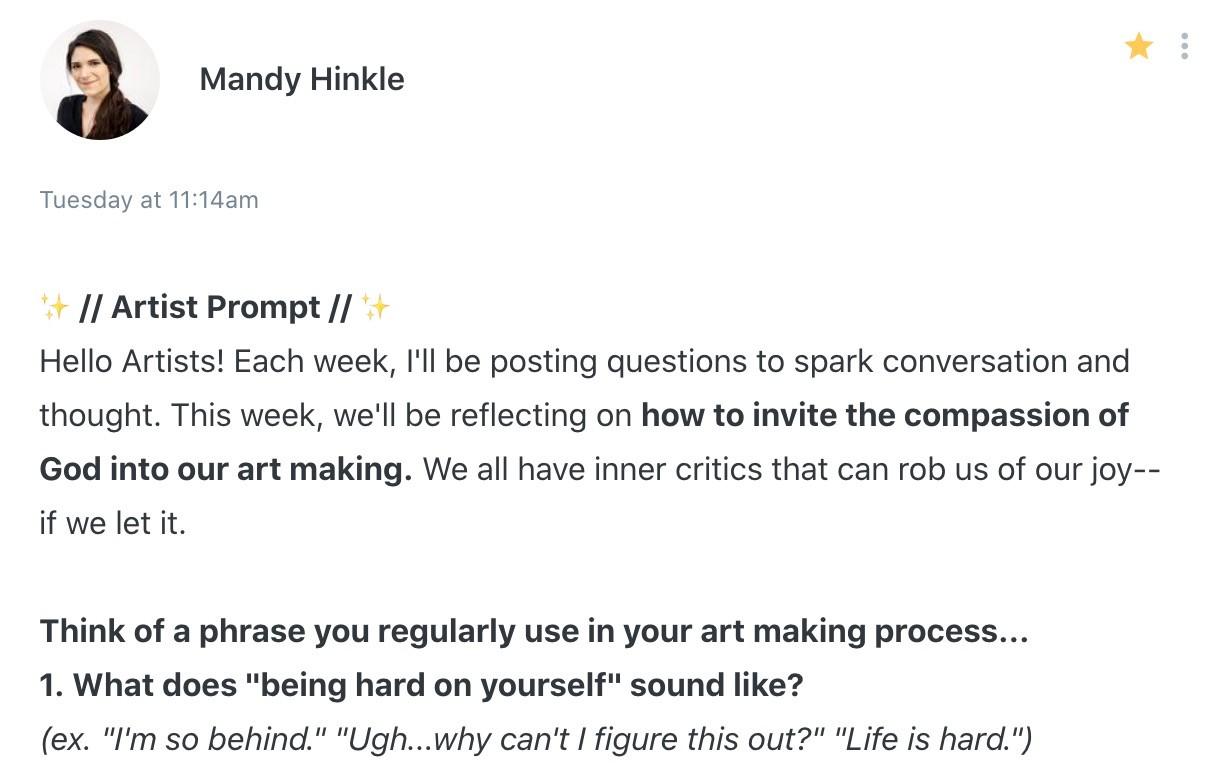Select the Hello Artists! greeting
1222x782 pixels.
(x=132, y=361)
